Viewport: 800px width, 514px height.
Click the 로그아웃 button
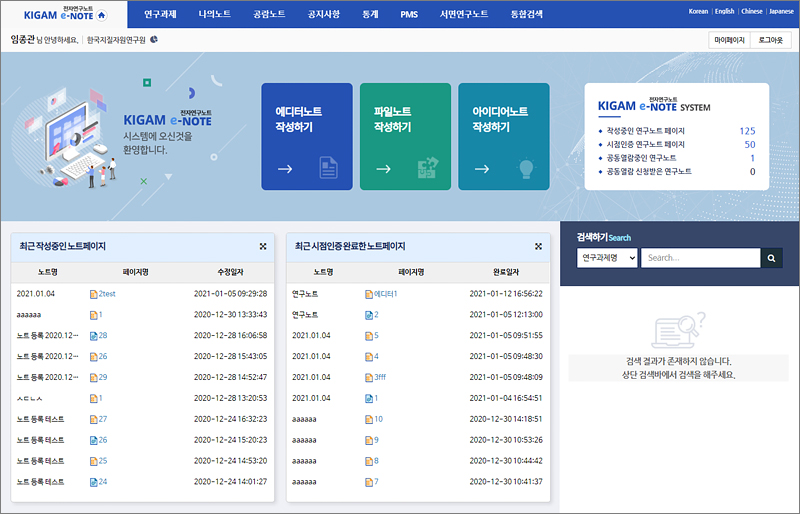(771, 40)
